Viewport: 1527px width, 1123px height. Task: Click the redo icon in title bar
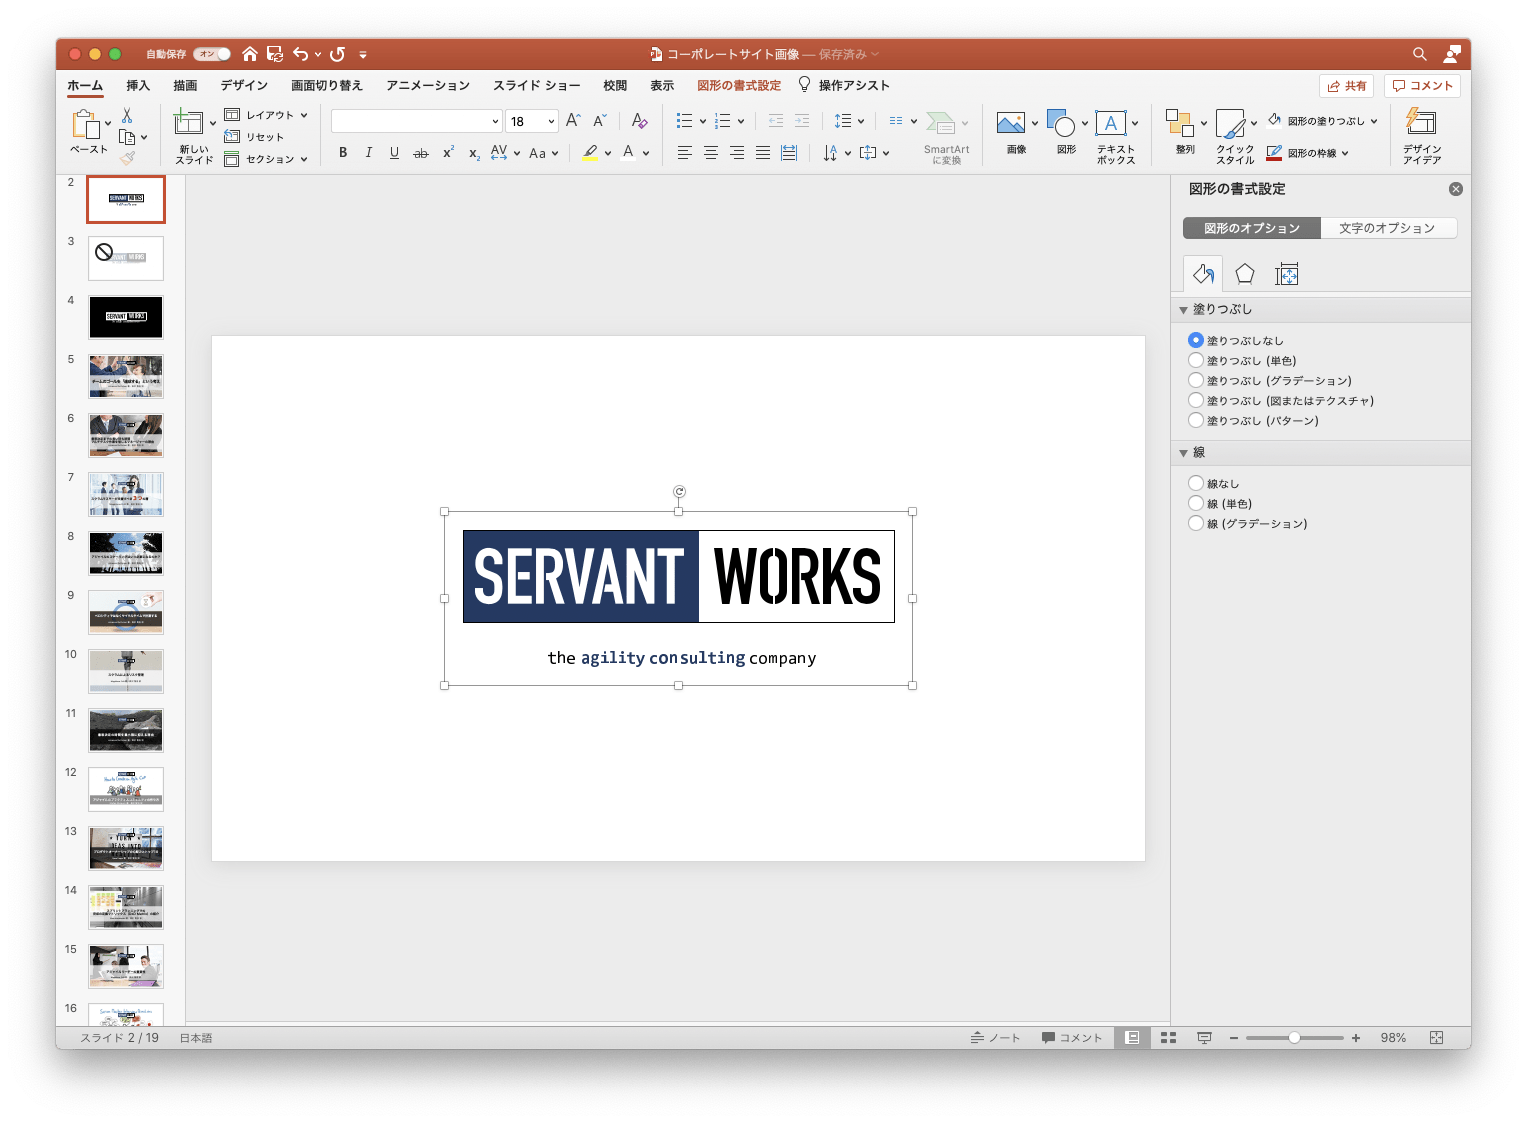(x=338, y=54)
